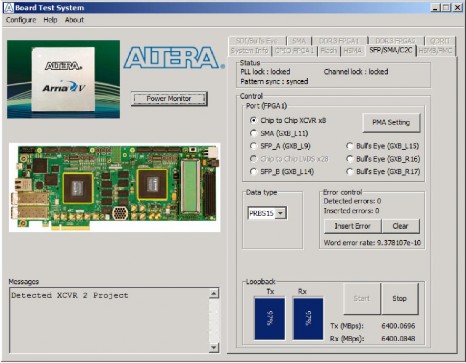This screenshot has height=363, width=466.
Task: Switch to the System Info tab
Action: [x=249, y=51]
